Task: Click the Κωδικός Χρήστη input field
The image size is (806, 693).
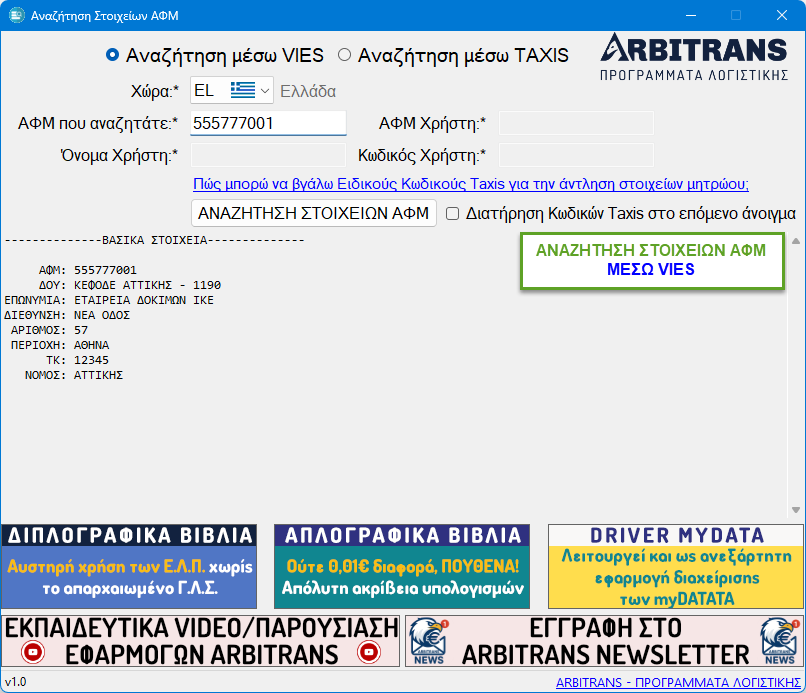Action: [576, 155]
